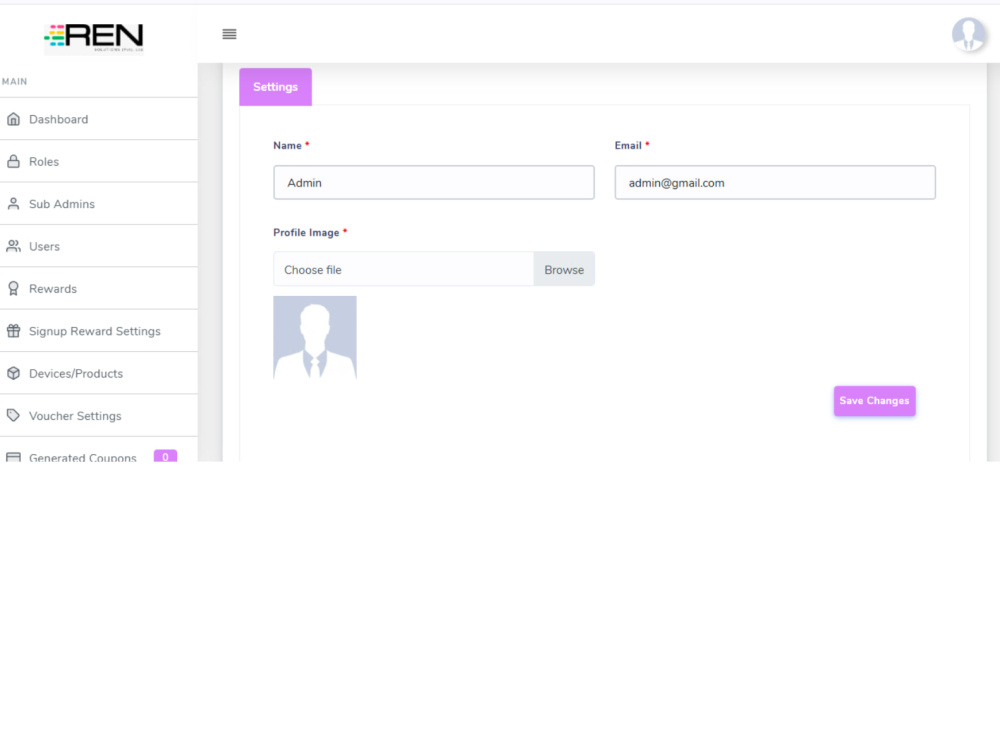Image resolution: width=1000 pixels, height=750 pixels.
Task: Open the Rewards menu entry
Action: 99,289
